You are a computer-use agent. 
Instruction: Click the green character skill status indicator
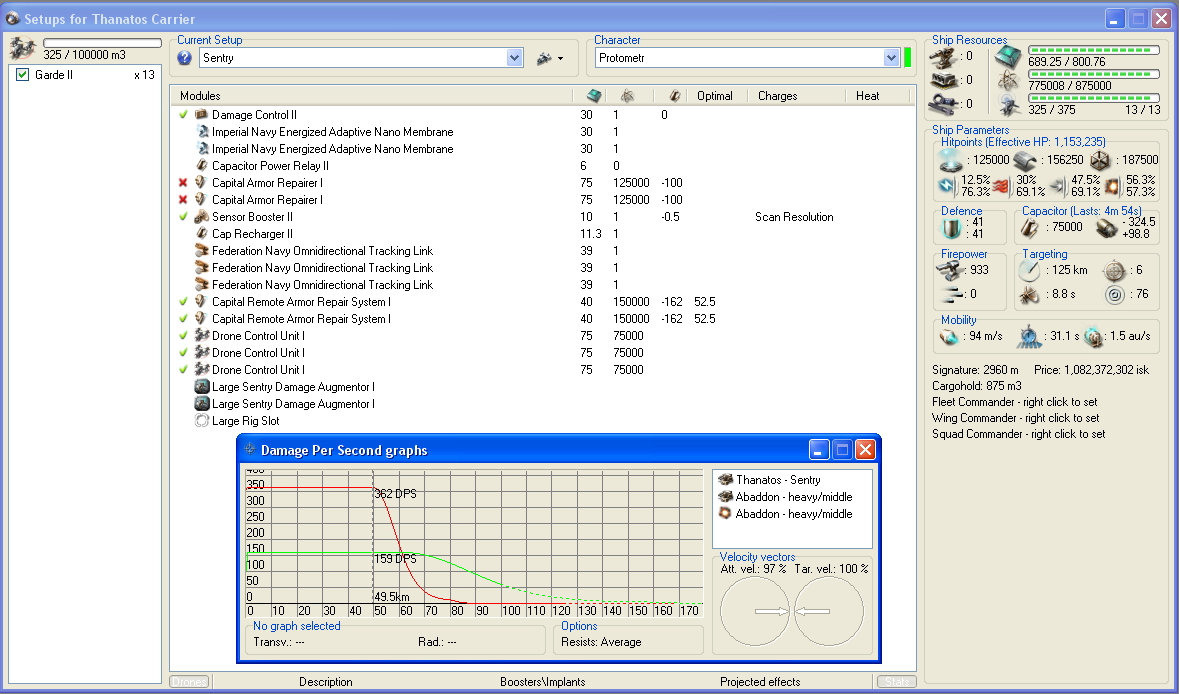[908, 58]
